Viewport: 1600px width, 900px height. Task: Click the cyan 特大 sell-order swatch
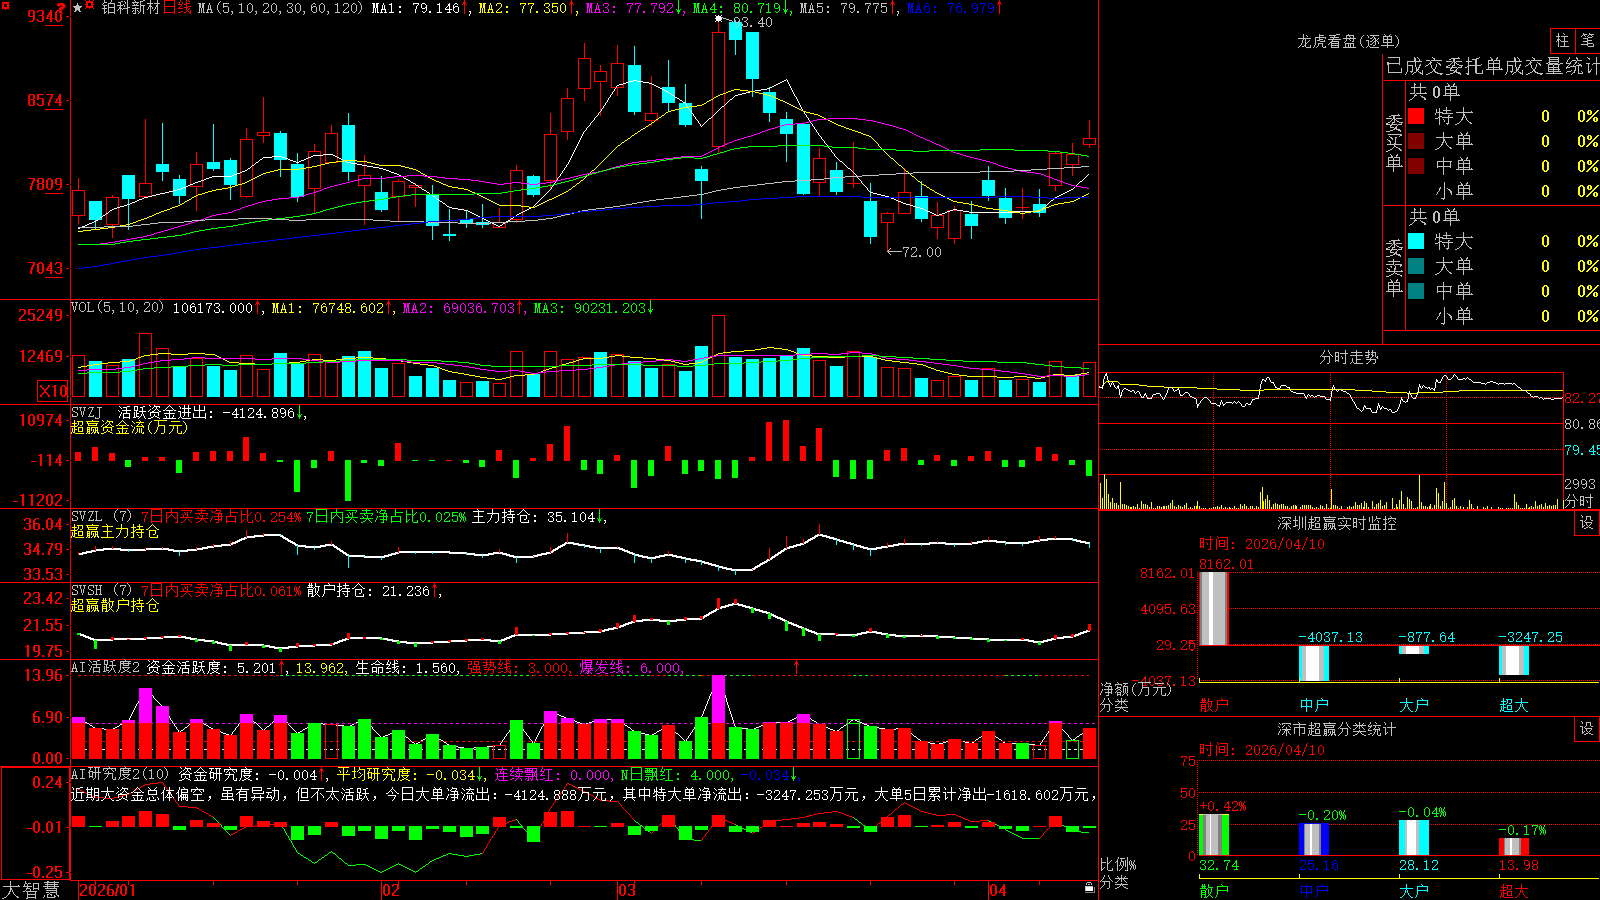(x=1416, y=241)
